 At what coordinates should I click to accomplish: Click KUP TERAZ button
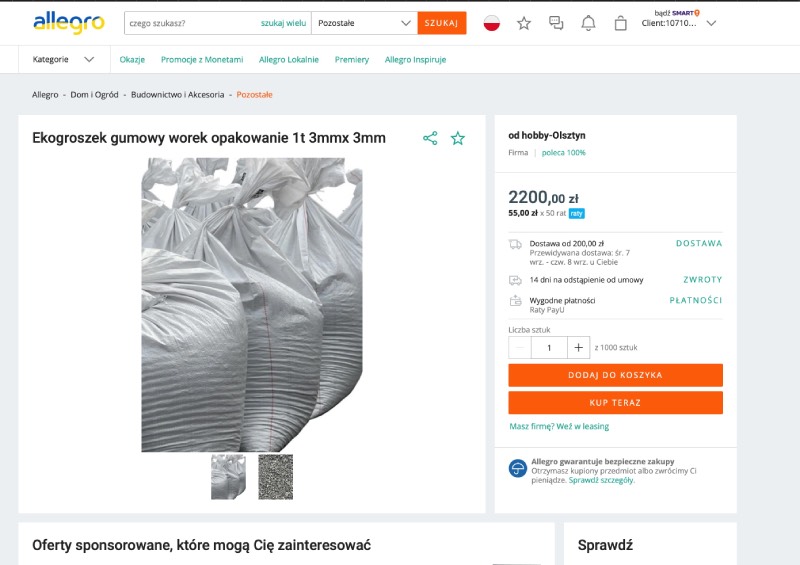[x=615, y=403]
